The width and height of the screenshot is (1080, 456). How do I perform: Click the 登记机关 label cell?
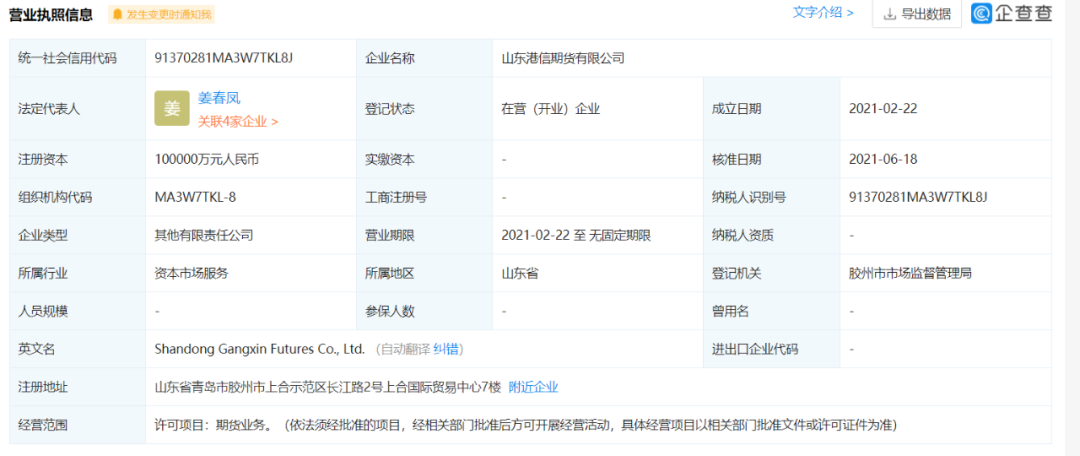click(x=771, y=273)
